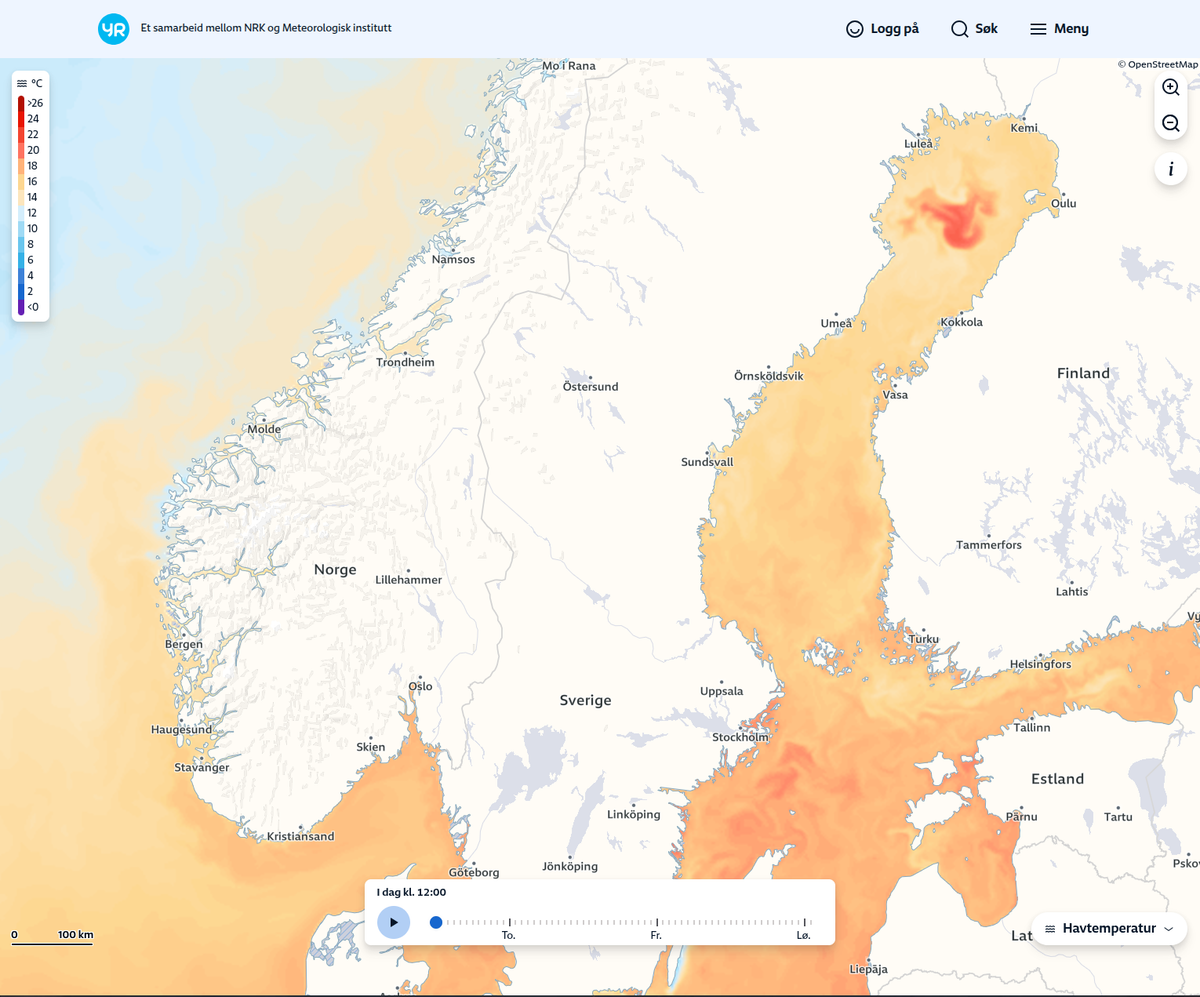Click the timeline slider handle
Viewport: 1200px width, 997px height.
436,922
